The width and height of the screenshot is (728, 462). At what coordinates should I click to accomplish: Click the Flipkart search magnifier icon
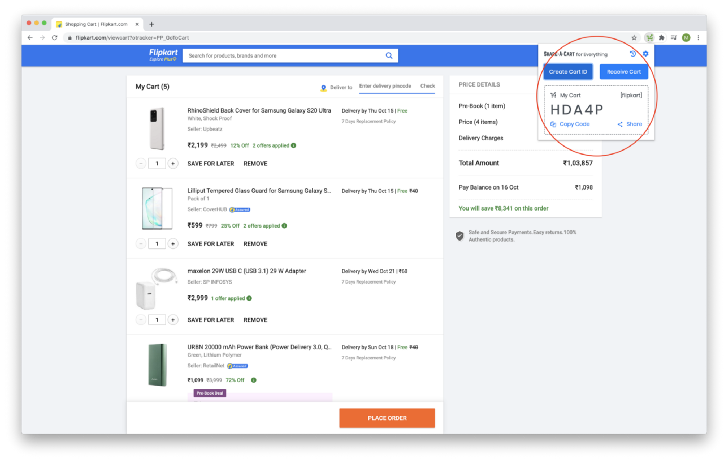click(389, 56)
